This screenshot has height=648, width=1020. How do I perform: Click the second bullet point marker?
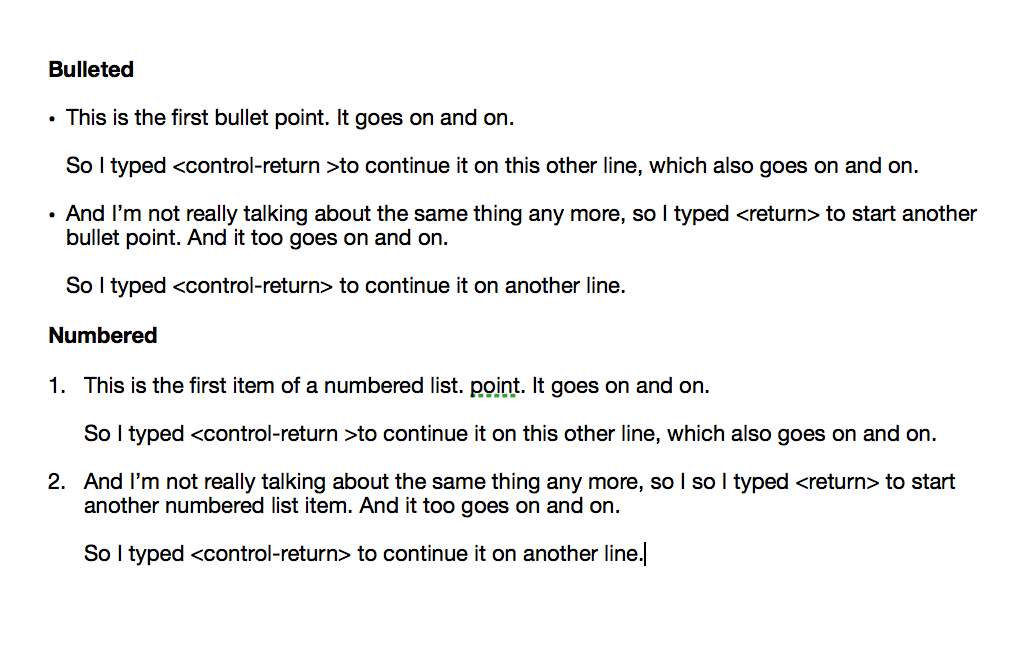[x=52, y=216]
